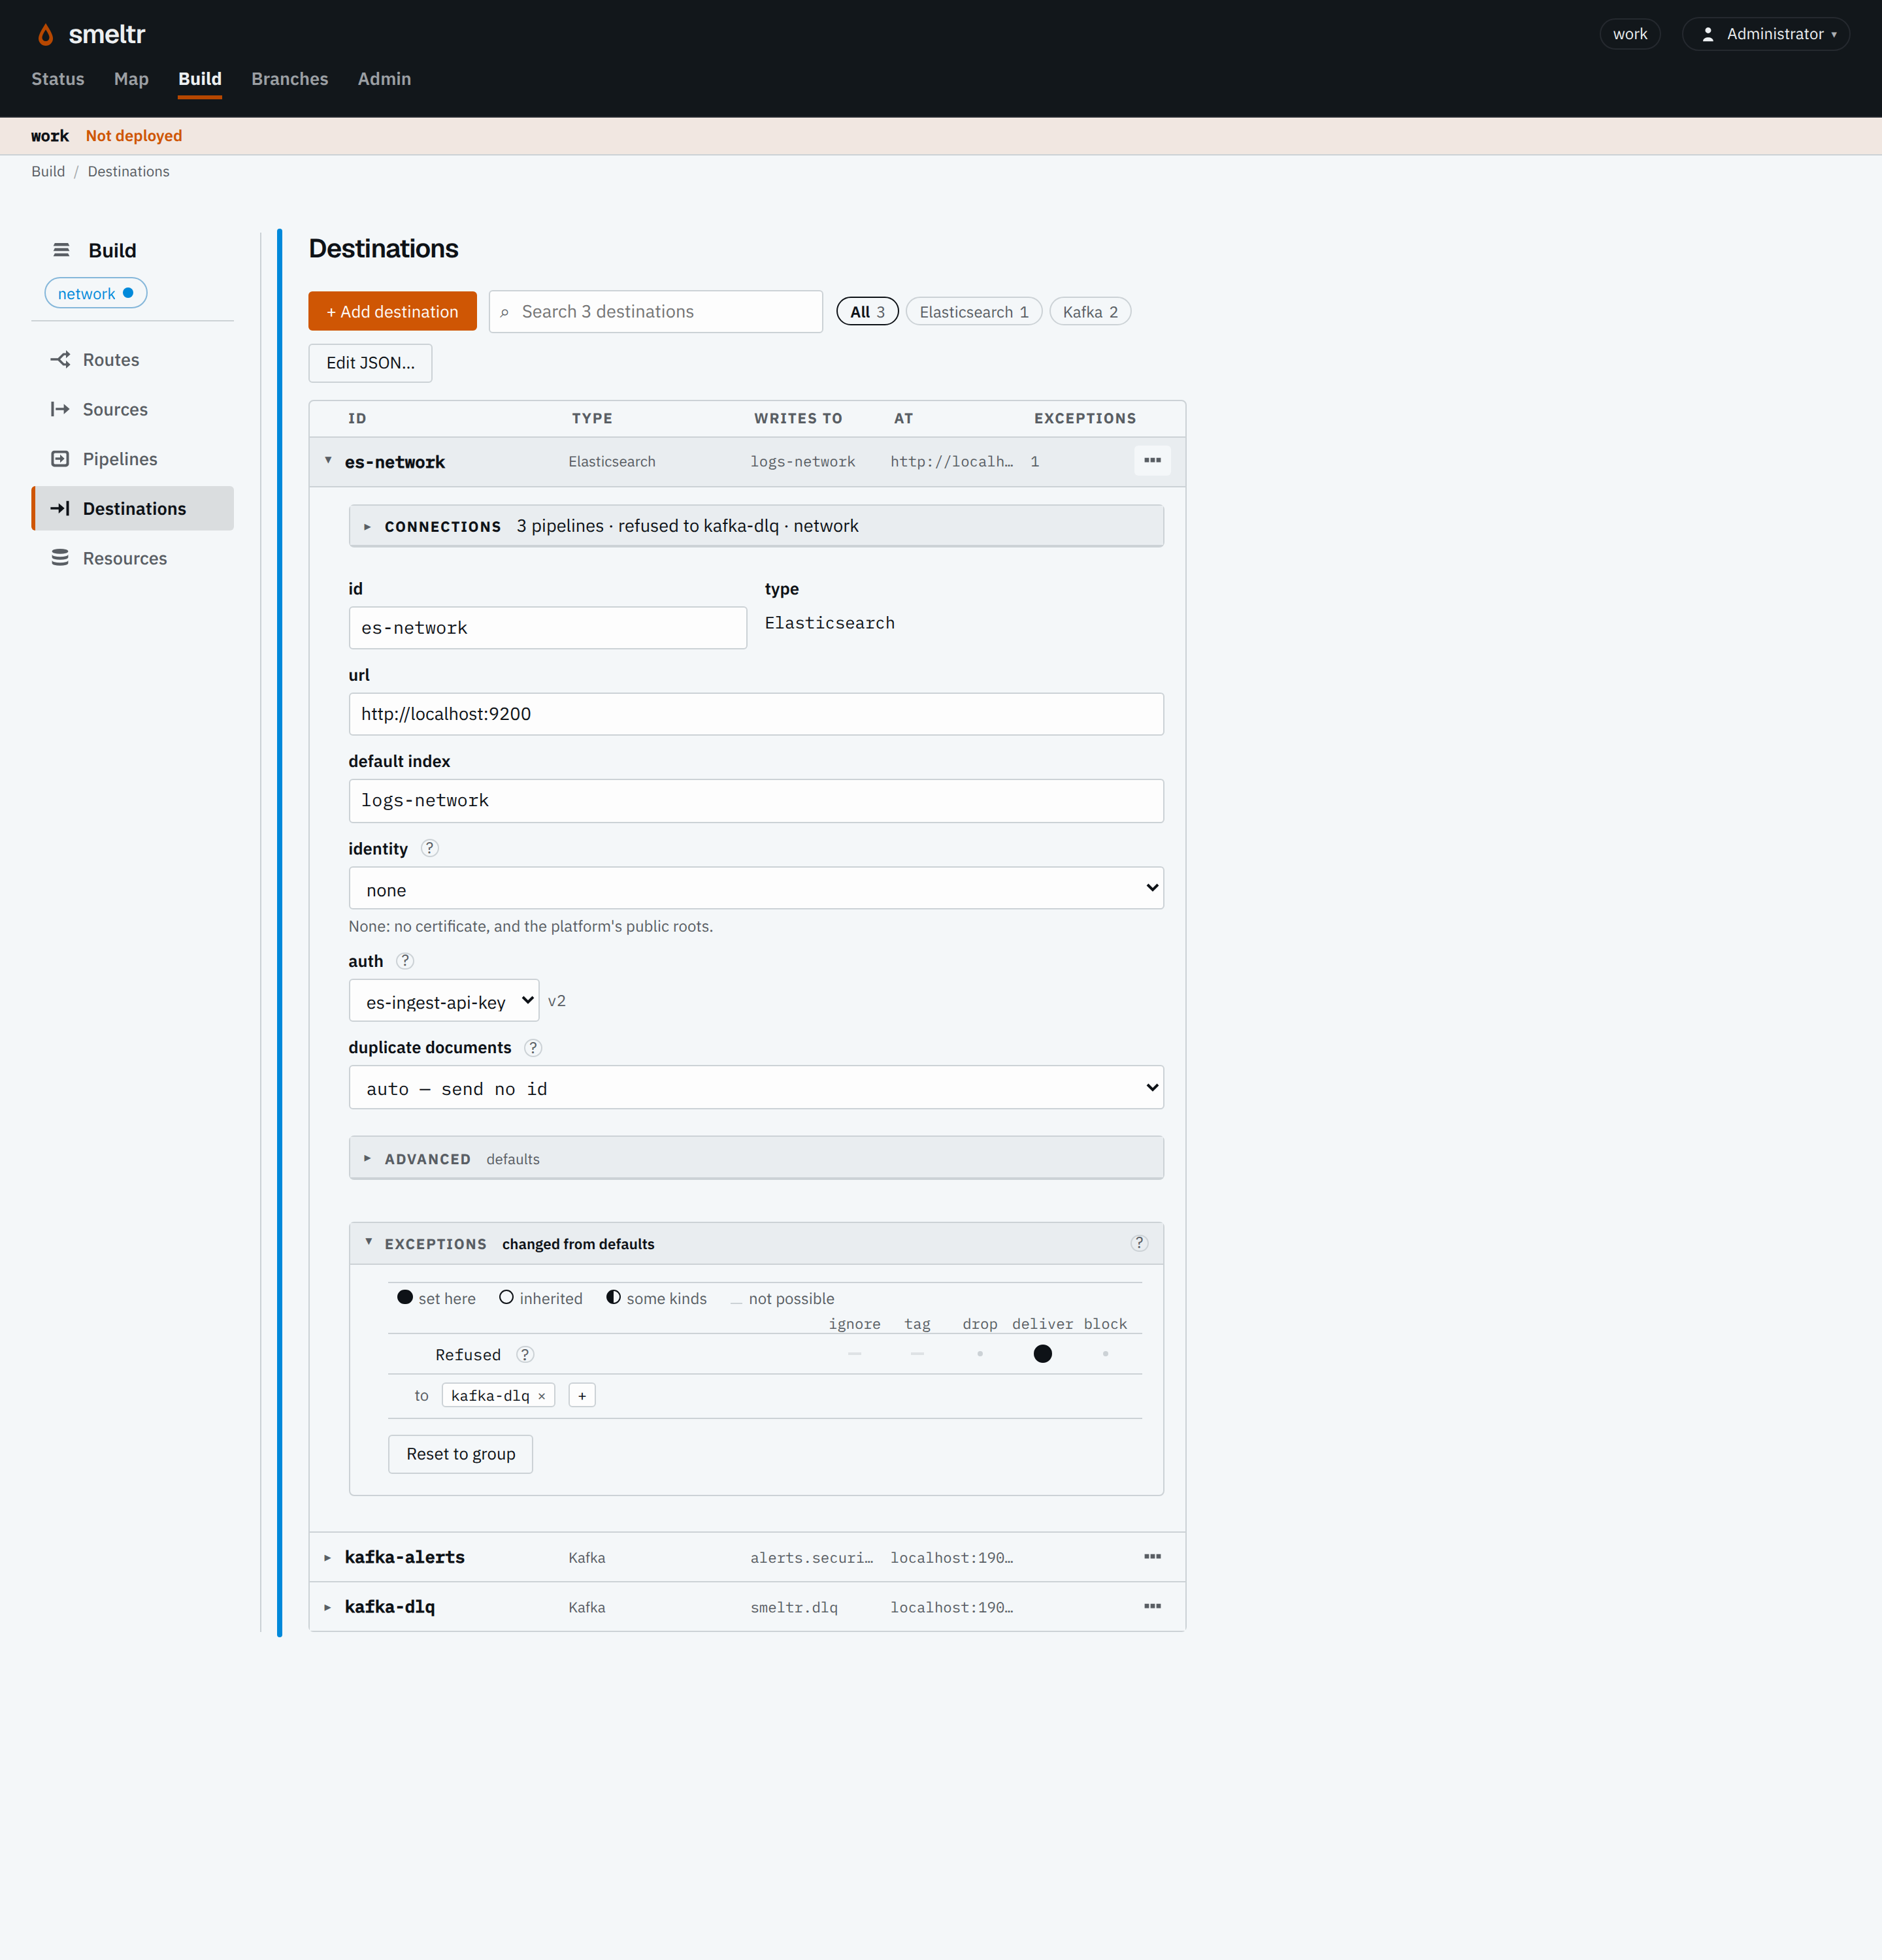Expand the kafka-dlq destination row
Screen dimensions: 1882x1960
click(x=328, y=1607)
